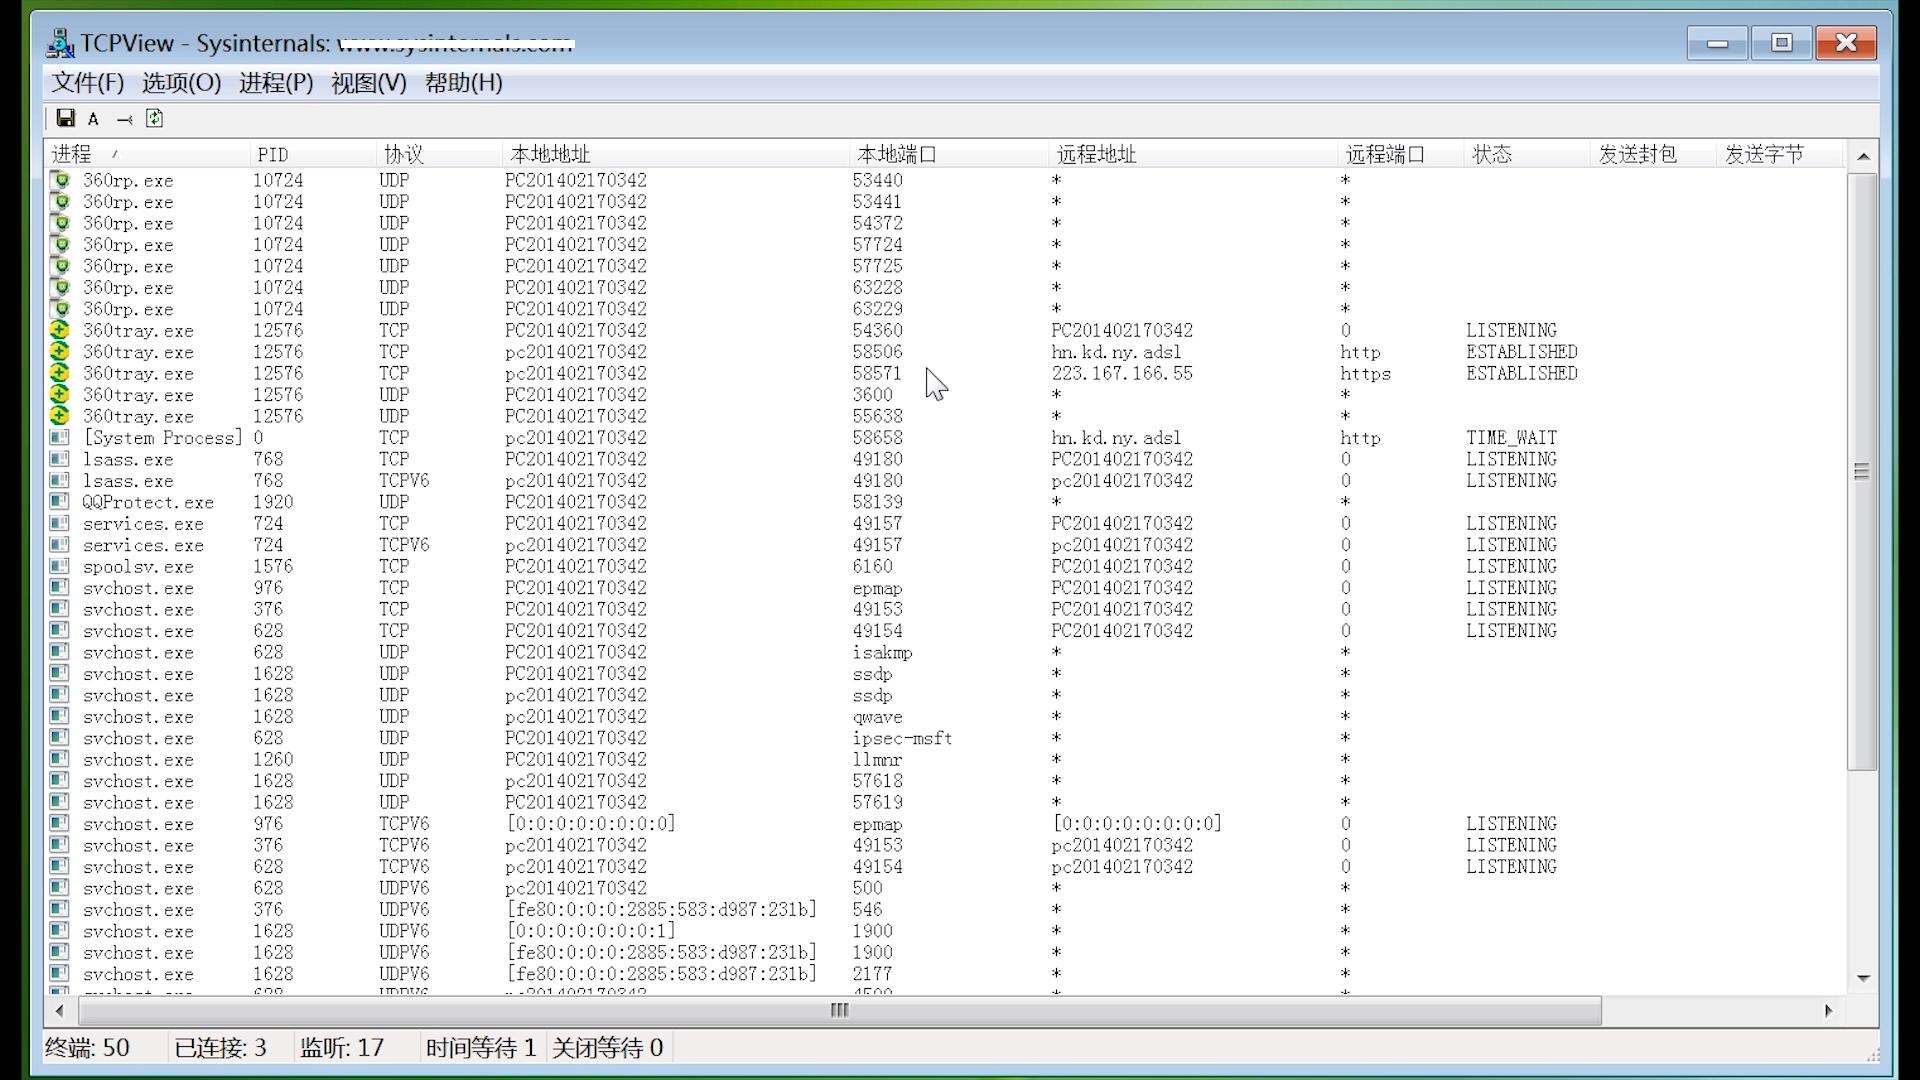Viewport: 1920px width, 1080px height.
Task: Click the 监听: 17 status bar entry
Action: click(x=342, y=1047)
